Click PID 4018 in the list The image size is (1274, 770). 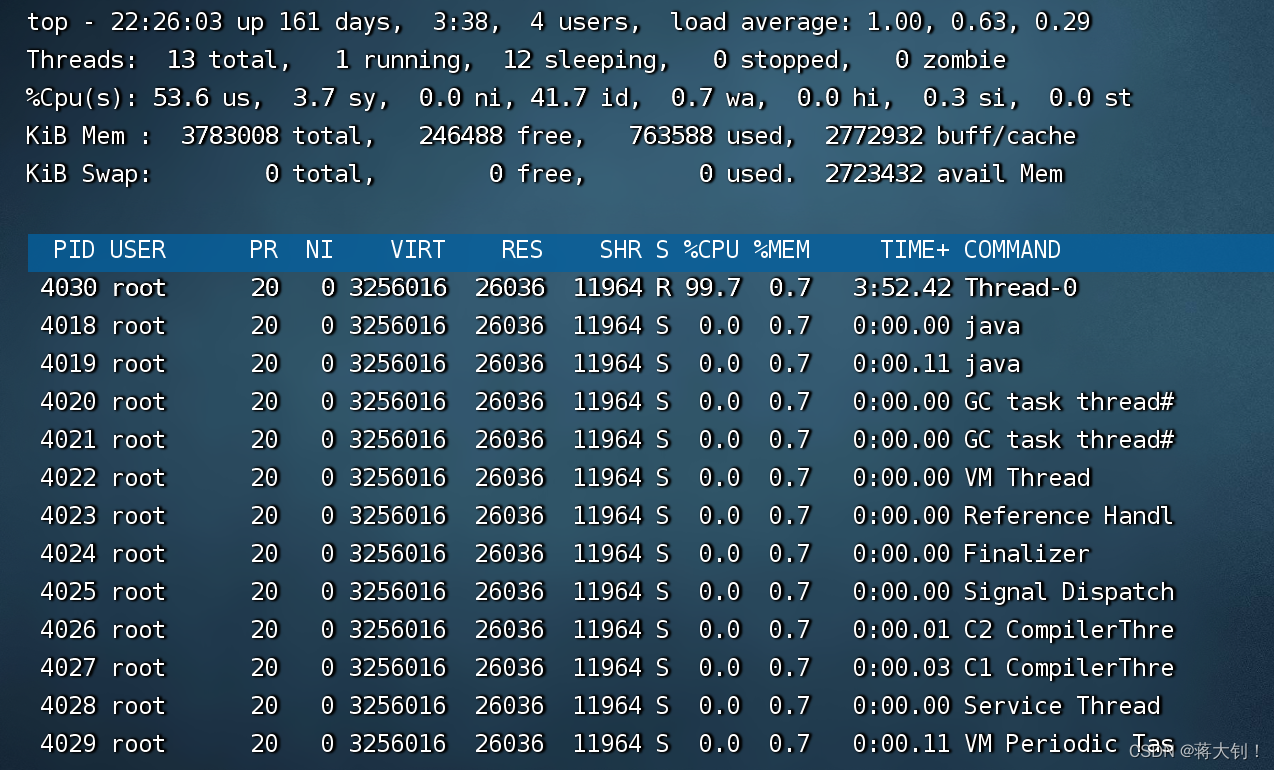(69, 326)
